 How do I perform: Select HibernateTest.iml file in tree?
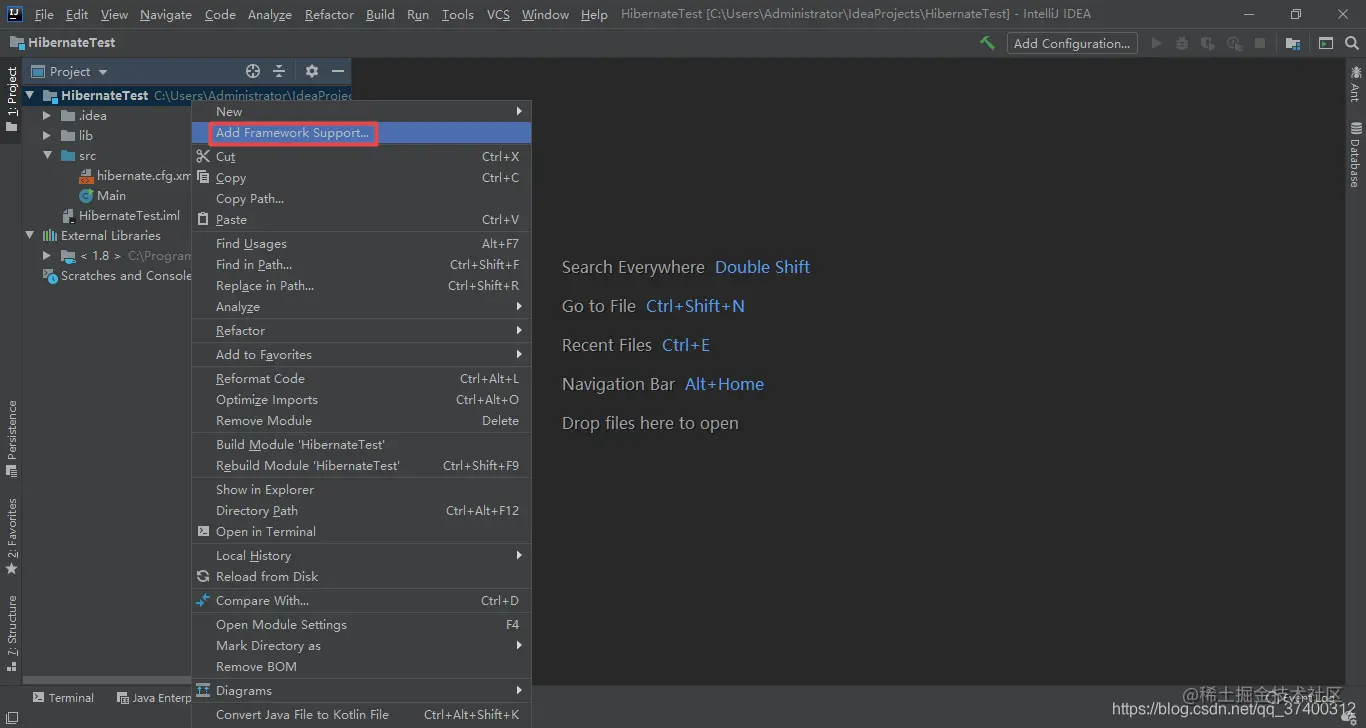[129, 215]
